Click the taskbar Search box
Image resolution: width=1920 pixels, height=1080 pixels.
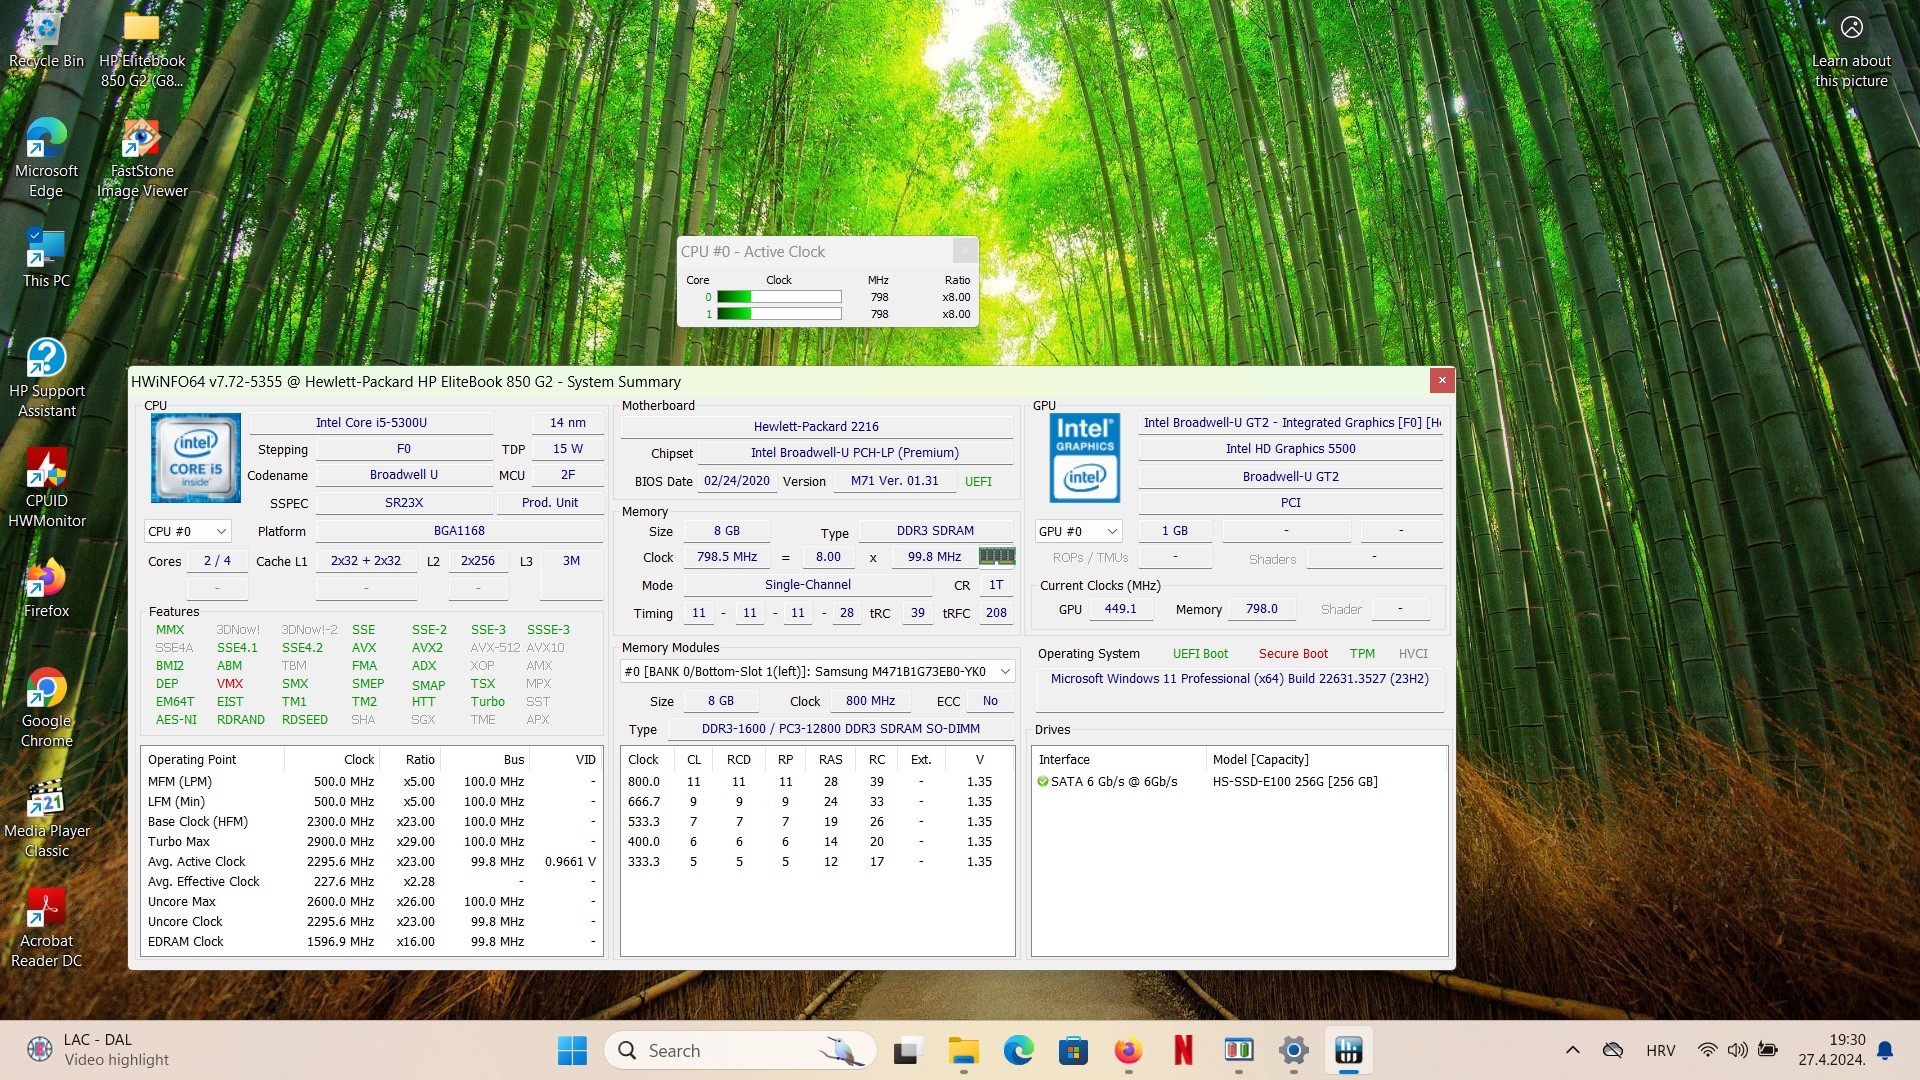(x=740, y=1050)
